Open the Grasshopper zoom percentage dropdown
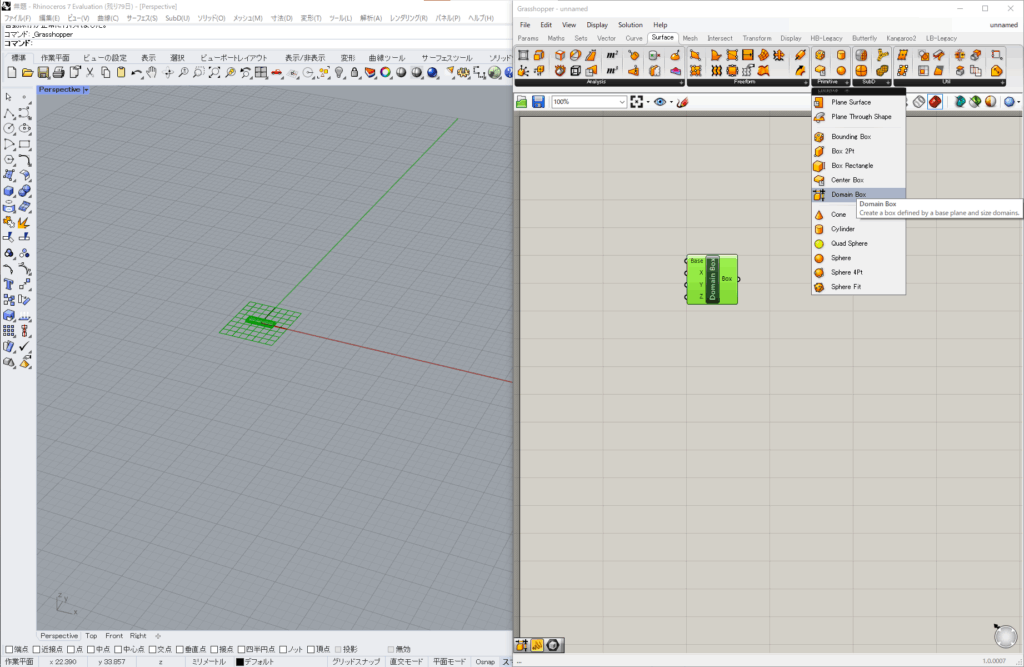This screenshot has height=667, width=1024. (622, 102)
